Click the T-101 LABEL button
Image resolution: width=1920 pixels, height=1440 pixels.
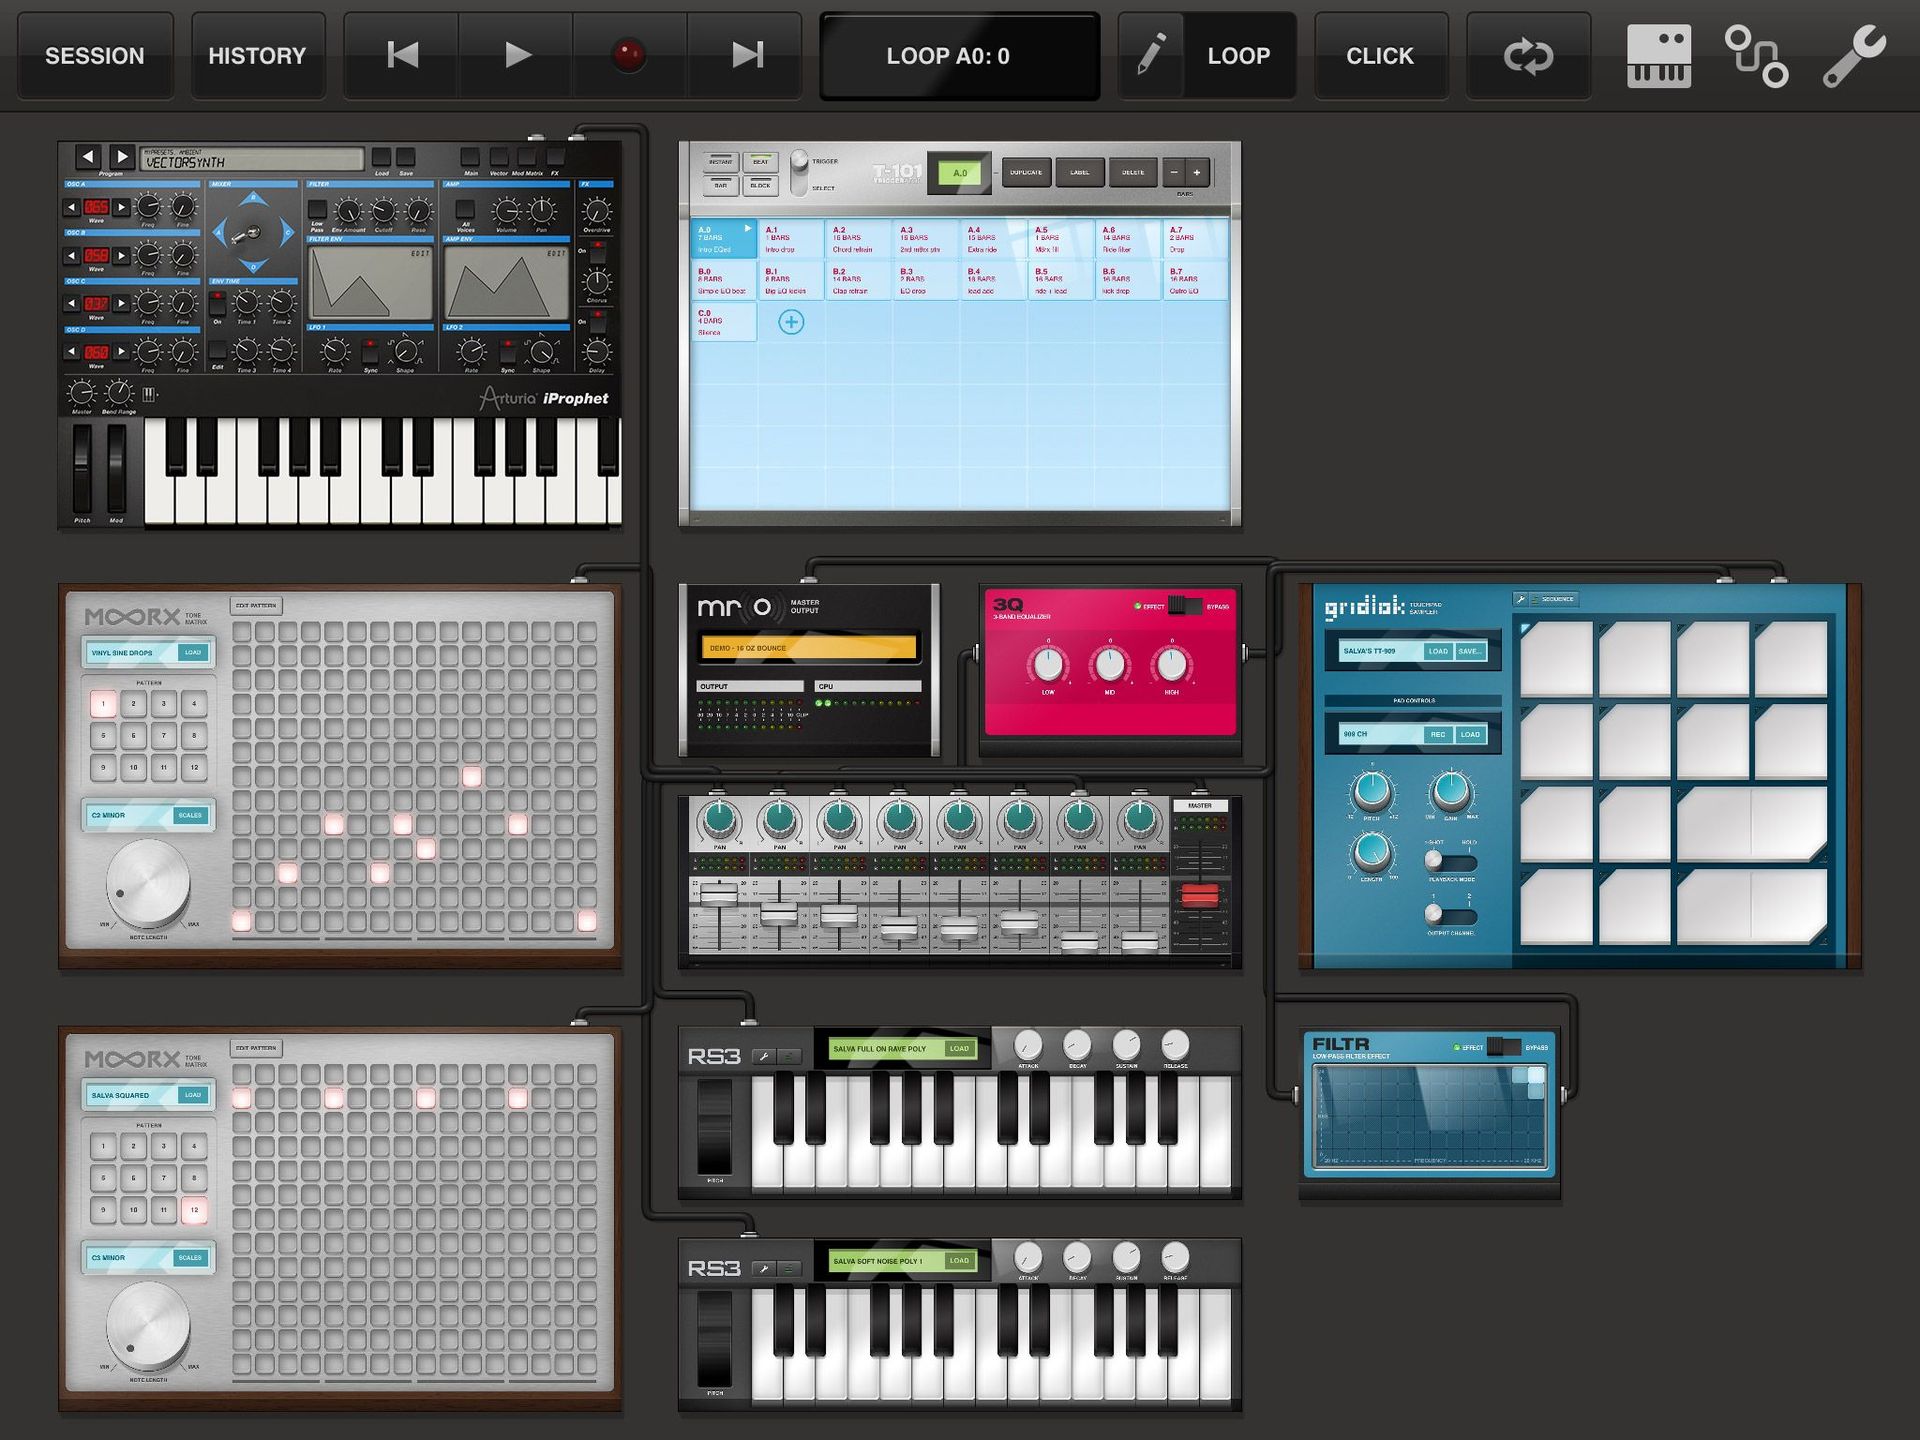pos(1080,172)
